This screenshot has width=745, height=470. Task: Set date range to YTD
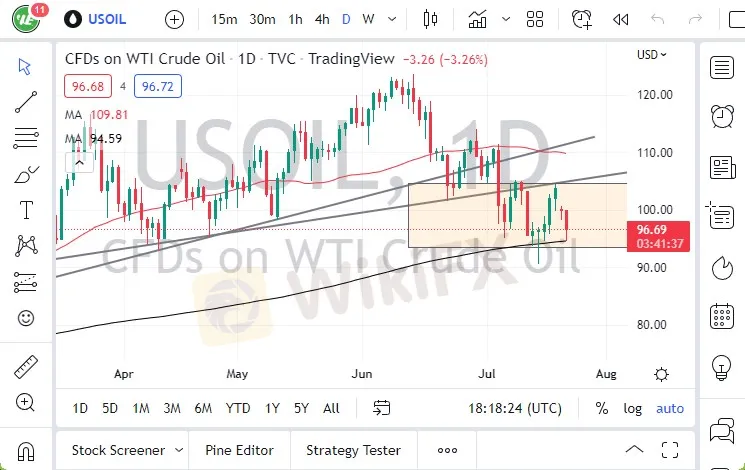pyautogui.click(x=238, y=408)
